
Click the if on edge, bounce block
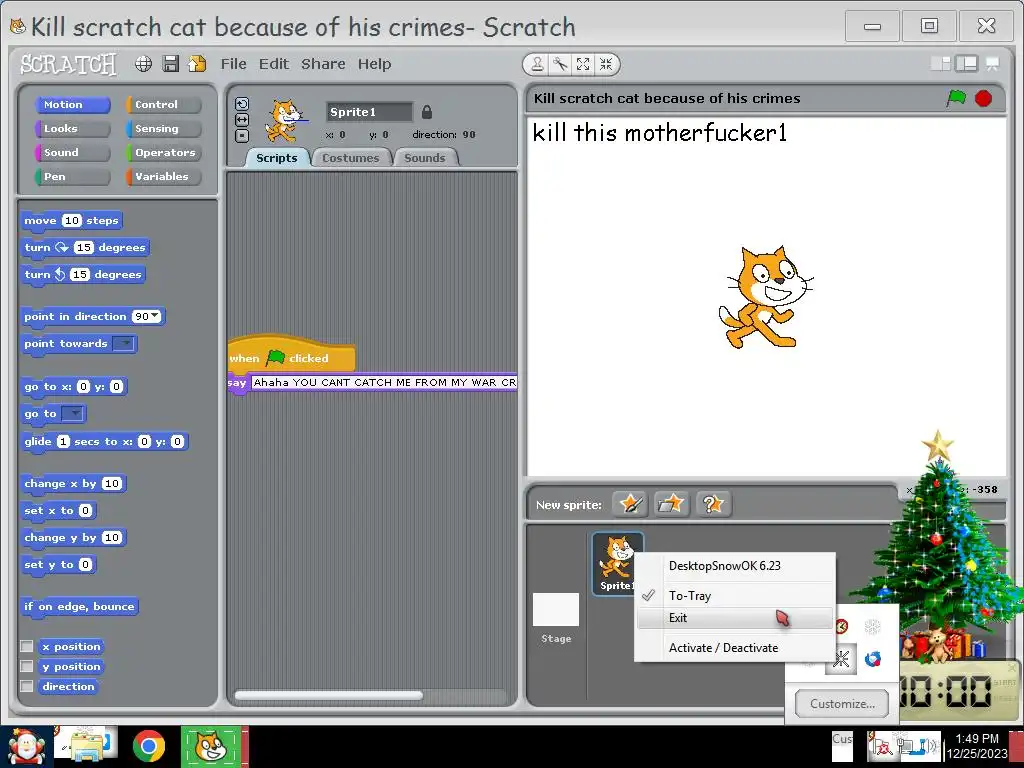coord(79,606)
